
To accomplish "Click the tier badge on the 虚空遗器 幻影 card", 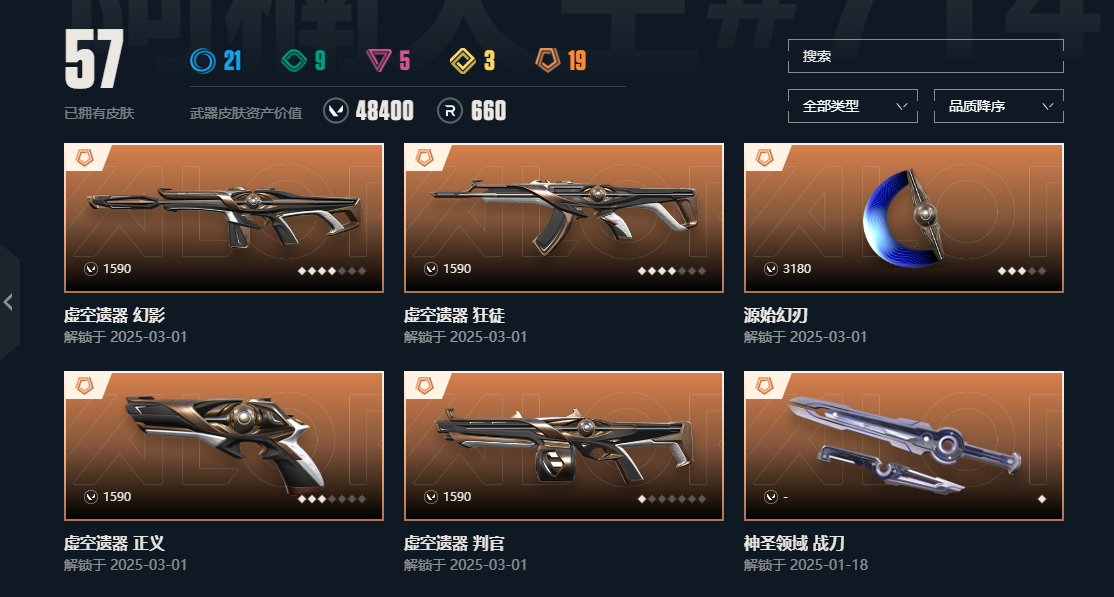I will [85, 158].
